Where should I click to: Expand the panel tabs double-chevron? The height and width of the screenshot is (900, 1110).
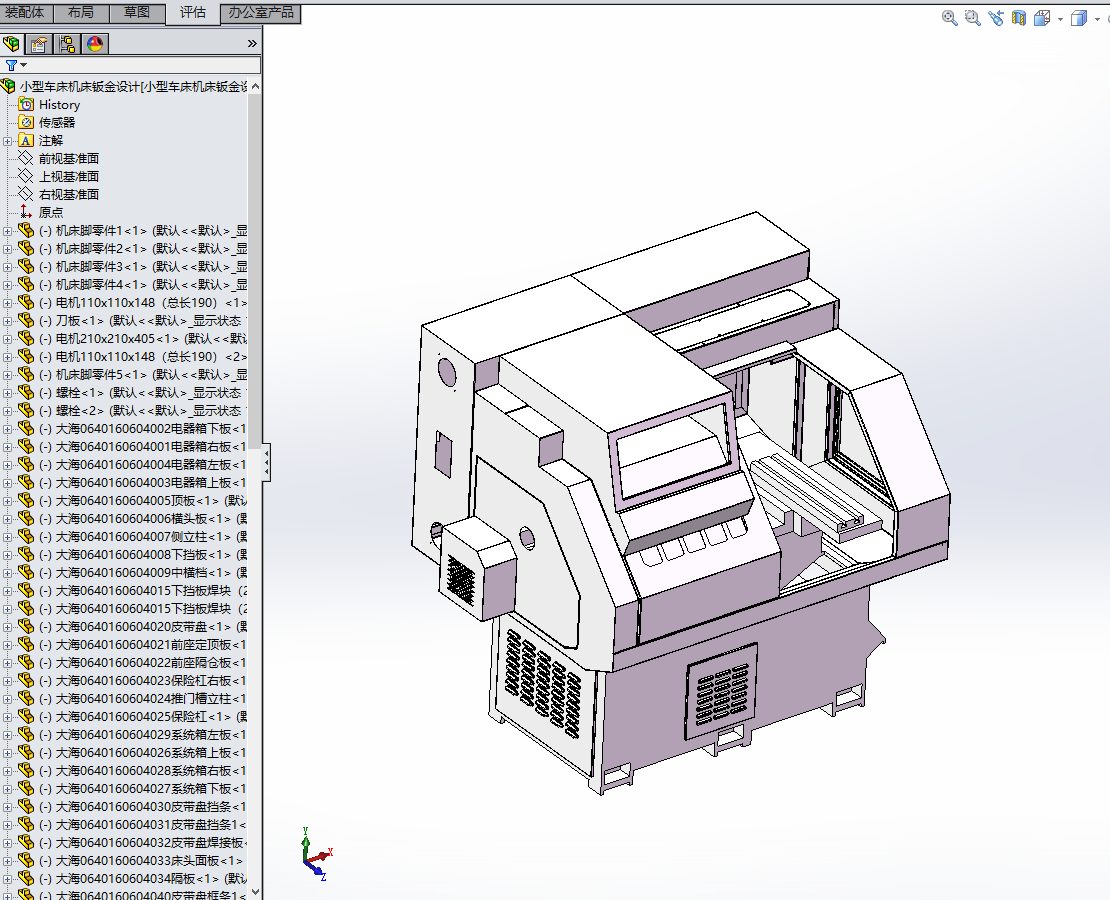tap(252, 44)
